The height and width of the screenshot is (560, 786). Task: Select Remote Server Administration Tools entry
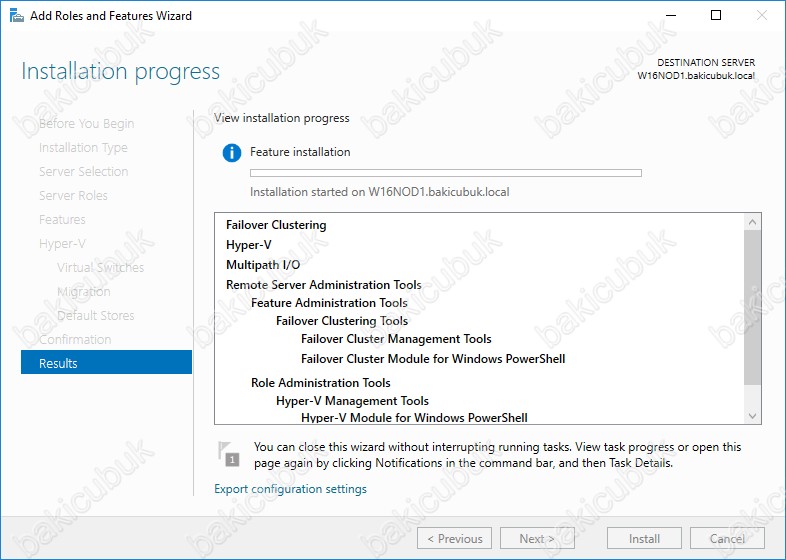click(324, 285)
